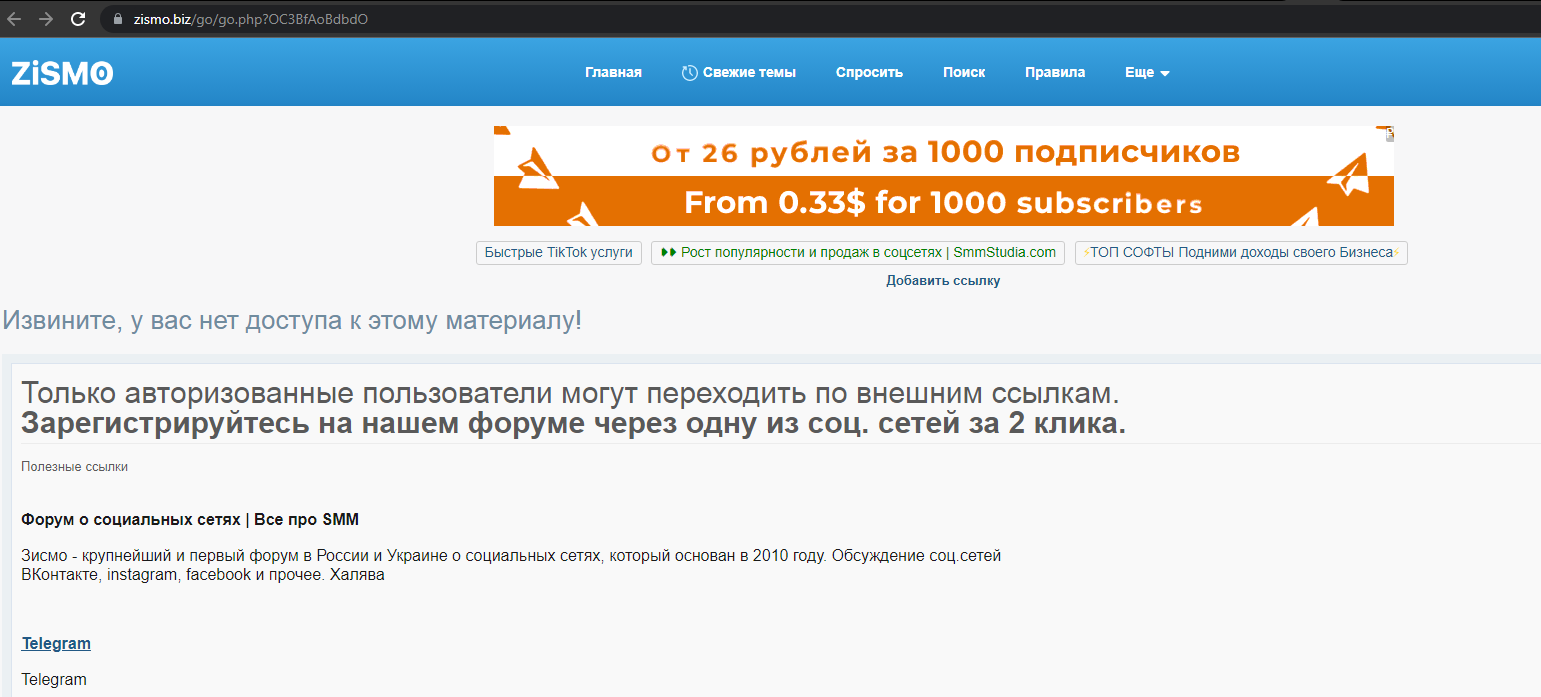The image size is (1541, 697).
Task: Click the ZiSMO logo
Action: click(62, 72)
